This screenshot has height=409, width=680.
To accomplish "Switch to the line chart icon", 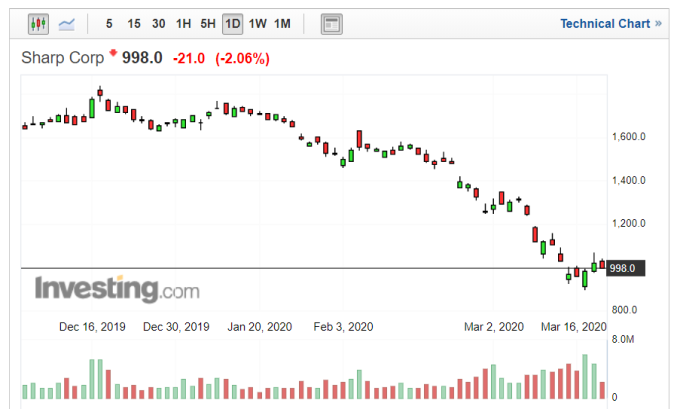I will pos(66,24).
